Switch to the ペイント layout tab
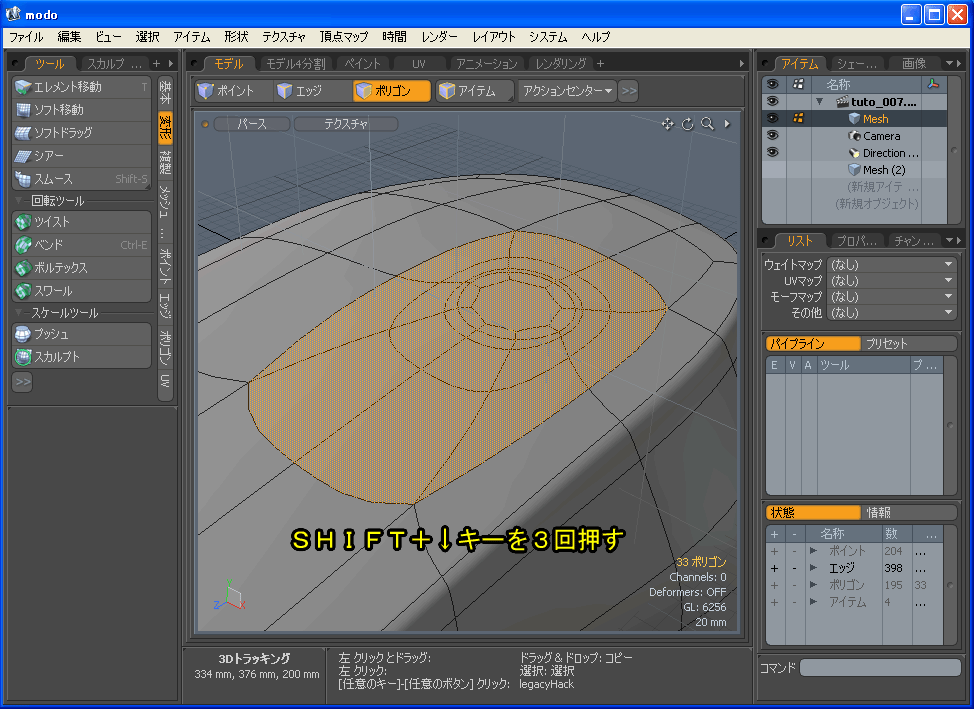The height and width of the screenshot is (709, 974). pyautogui.click(x=361, y=63)
